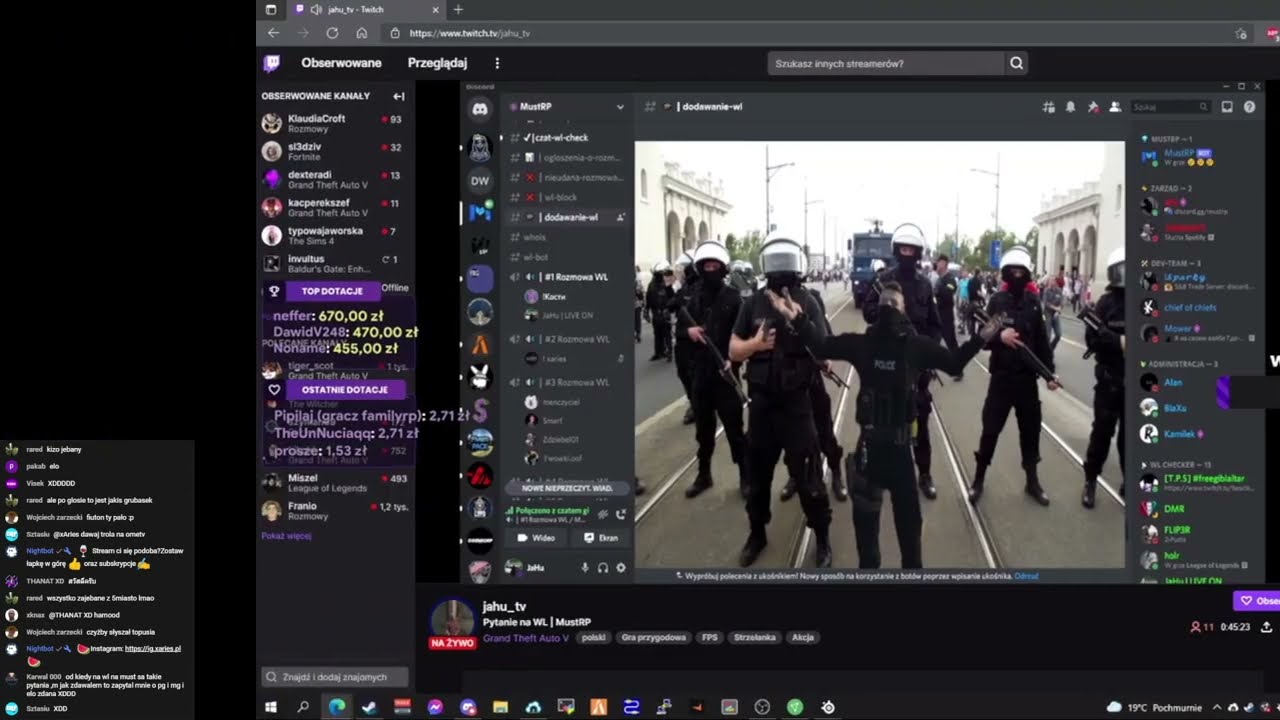Open Discord notification bell settings
Image resolution: width=1280 pixels, height=720 pixels.
coord(1071,107)
